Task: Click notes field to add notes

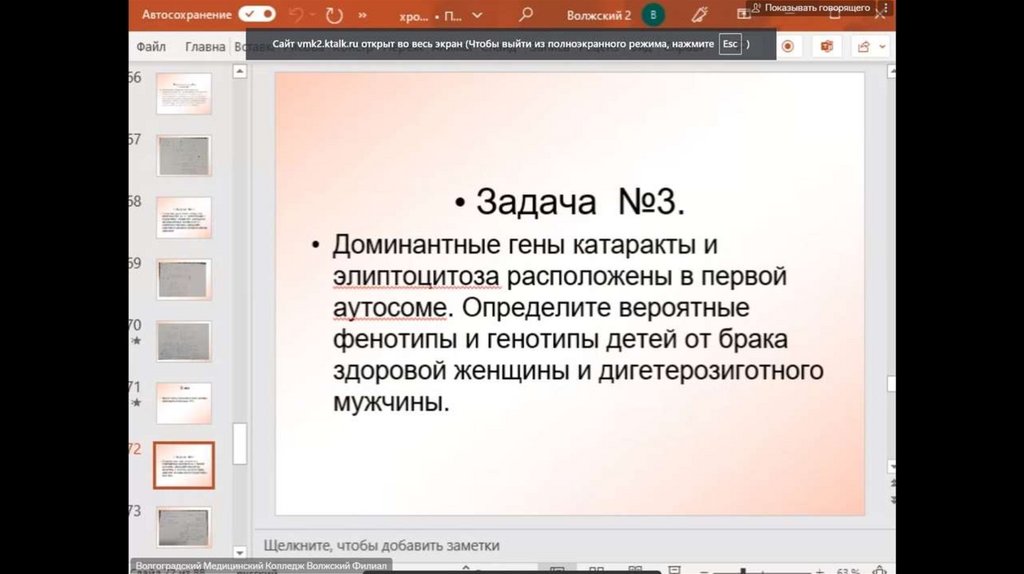Action: click(381, 545)
